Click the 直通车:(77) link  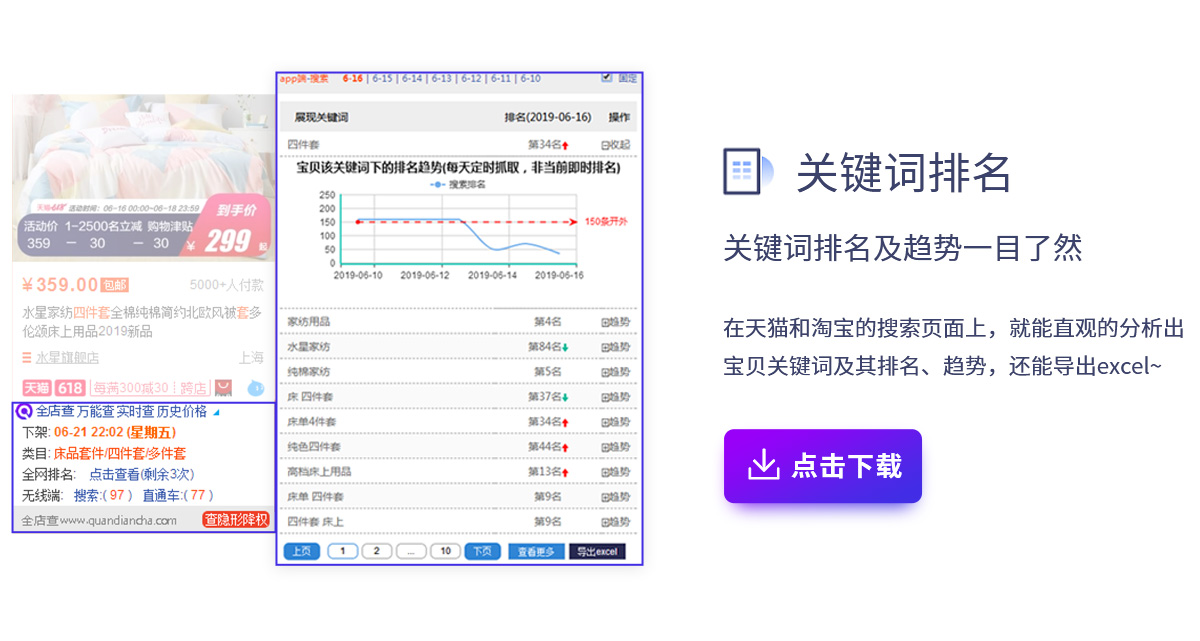178,495
